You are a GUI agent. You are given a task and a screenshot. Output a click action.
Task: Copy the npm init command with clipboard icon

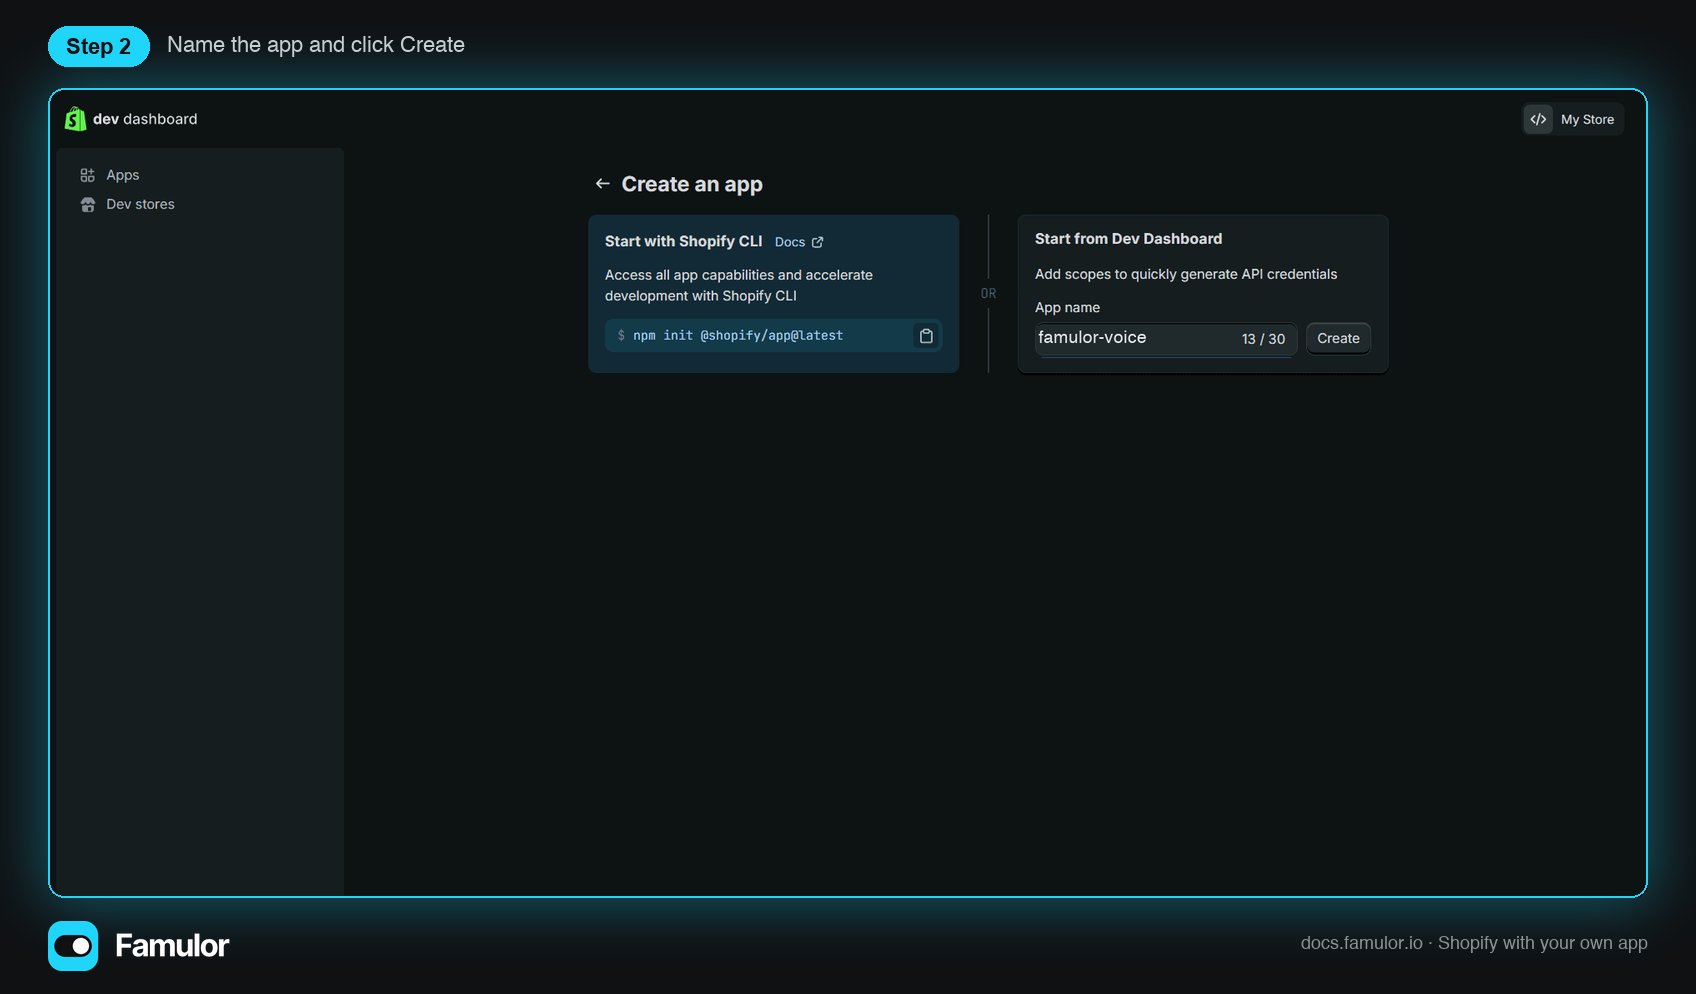pos(926,336)
